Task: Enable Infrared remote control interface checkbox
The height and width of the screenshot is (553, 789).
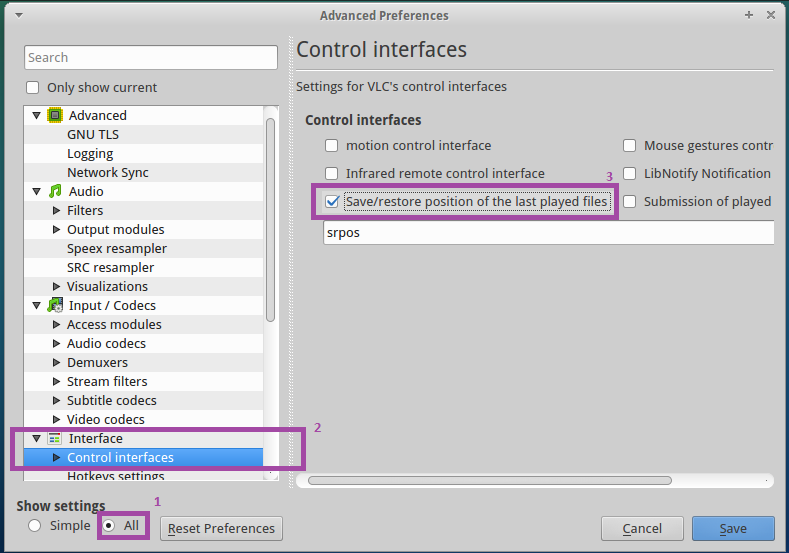Action: click(x=332, y=174)
